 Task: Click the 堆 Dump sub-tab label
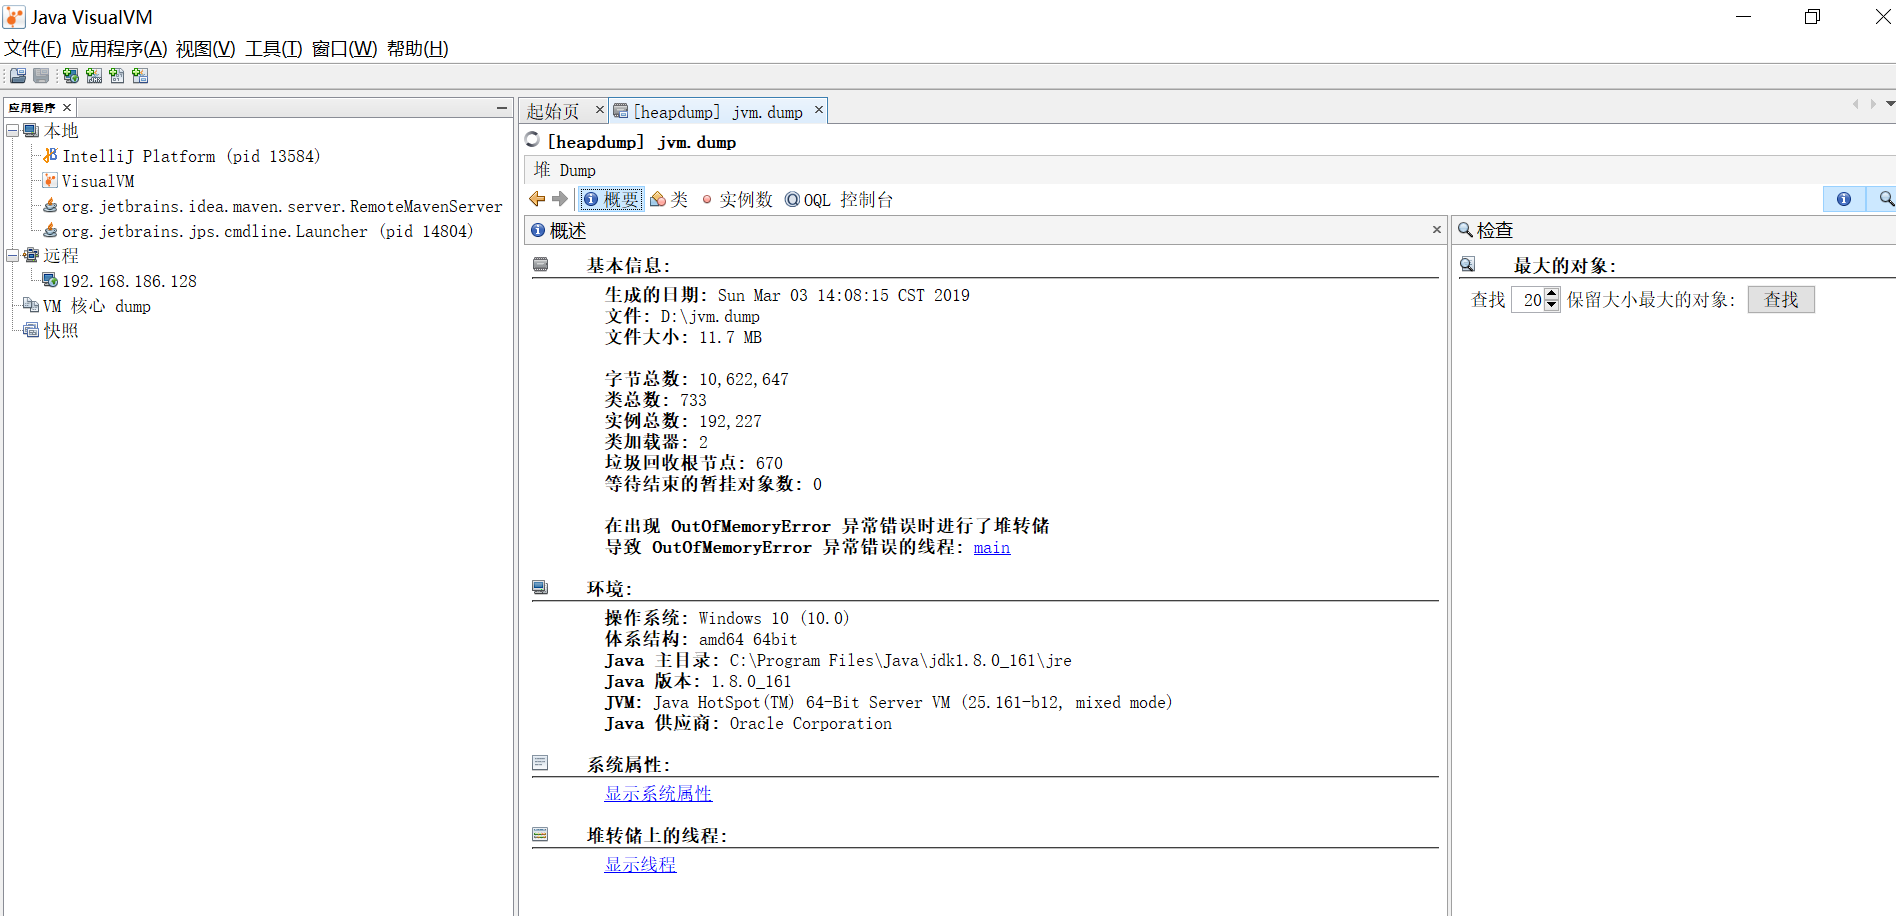pos(565,170)
